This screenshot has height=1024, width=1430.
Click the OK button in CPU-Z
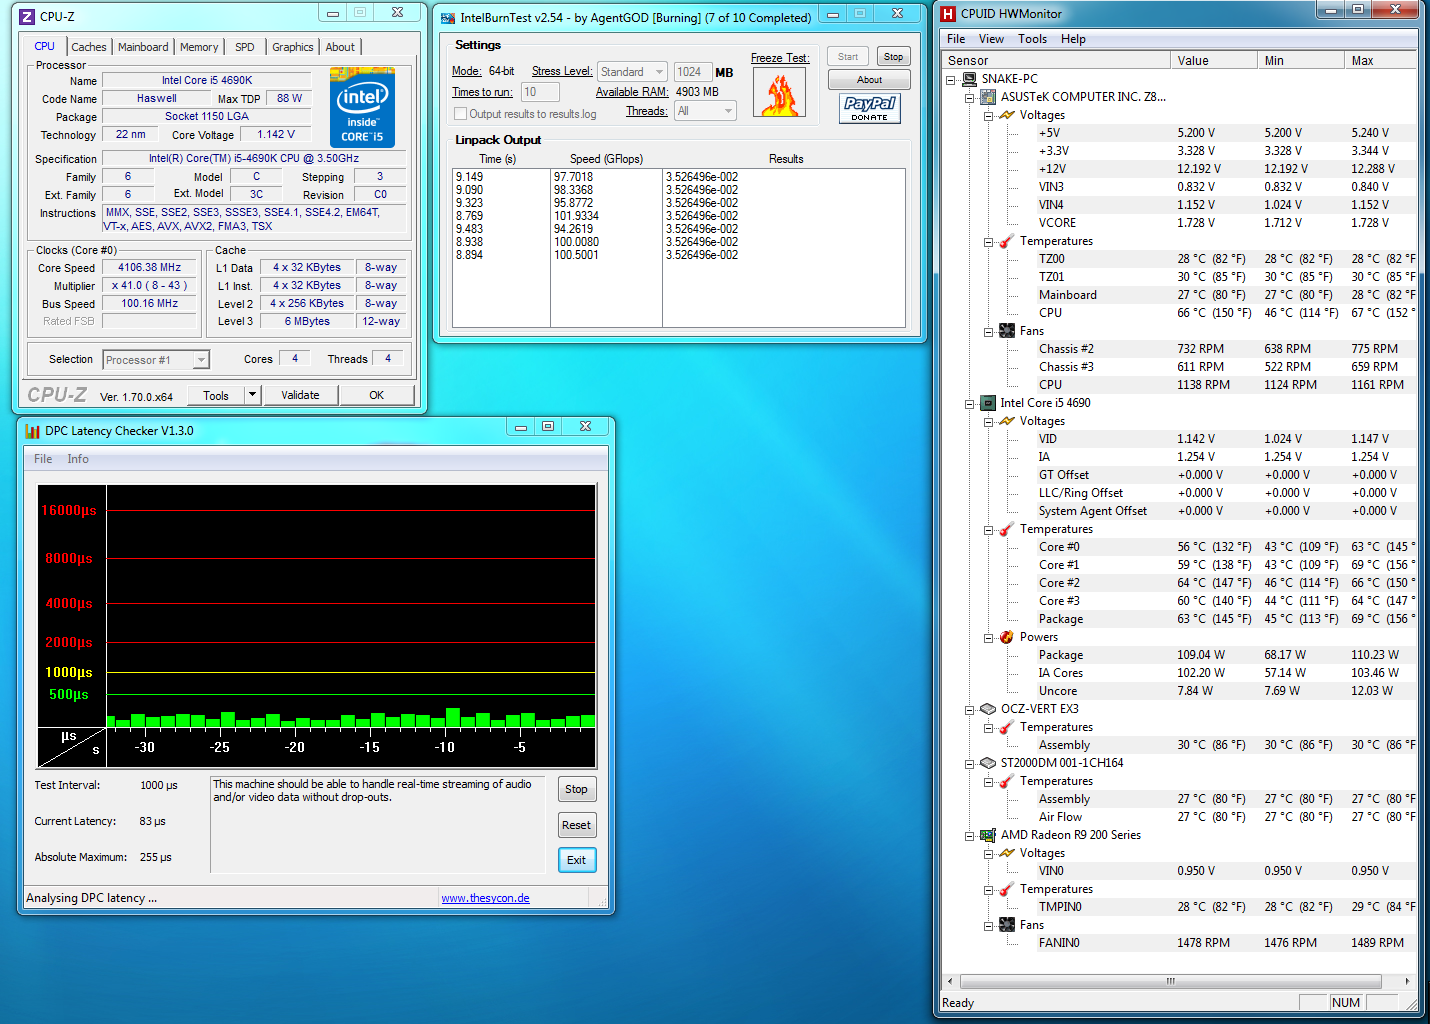[376, 395]
